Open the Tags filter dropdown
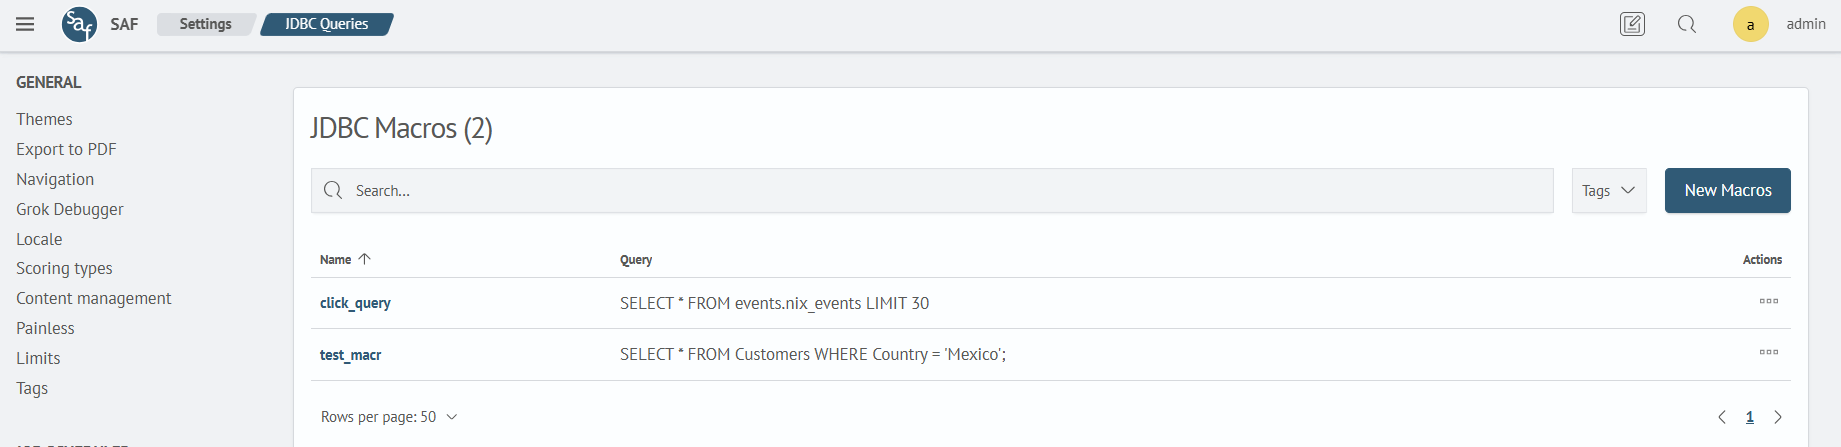The height and width of the screenshot is (447, 1841). (1609, 190)
